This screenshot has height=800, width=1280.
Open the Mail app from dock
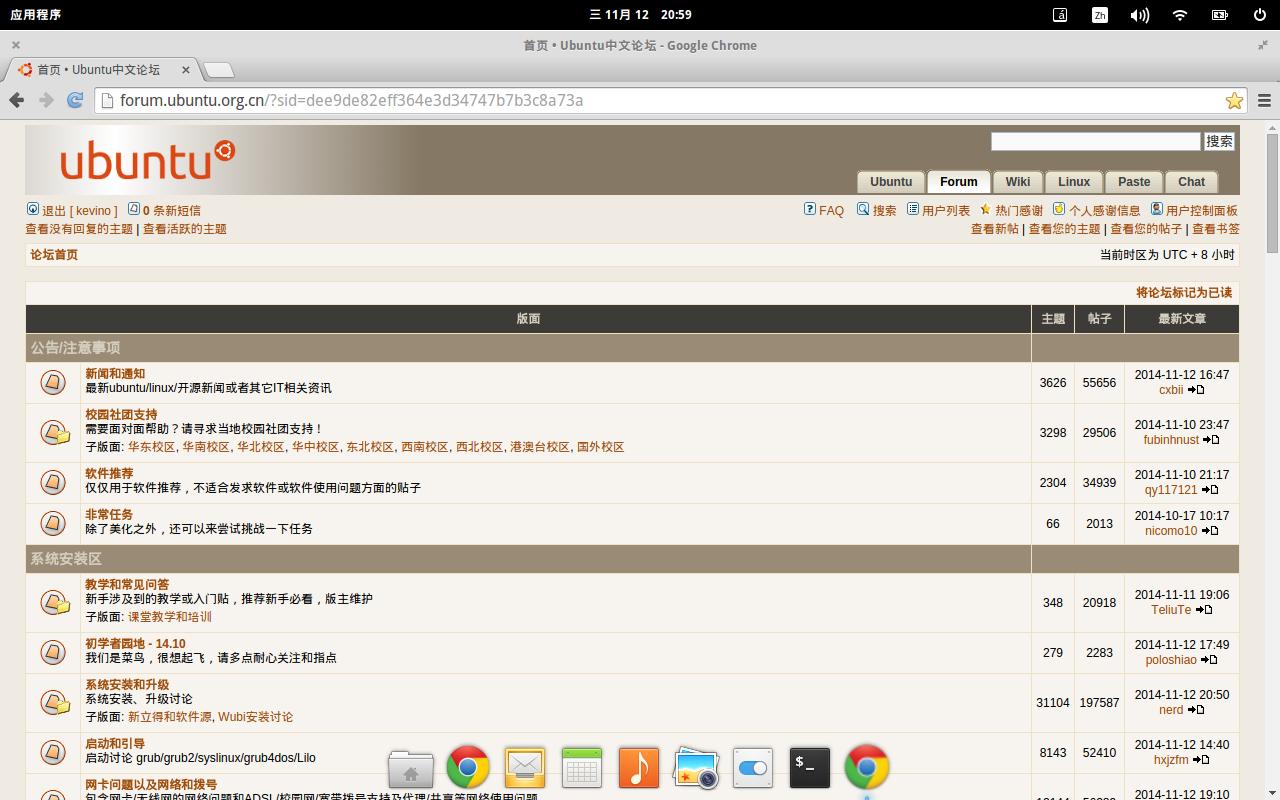(x=525, y=768)
